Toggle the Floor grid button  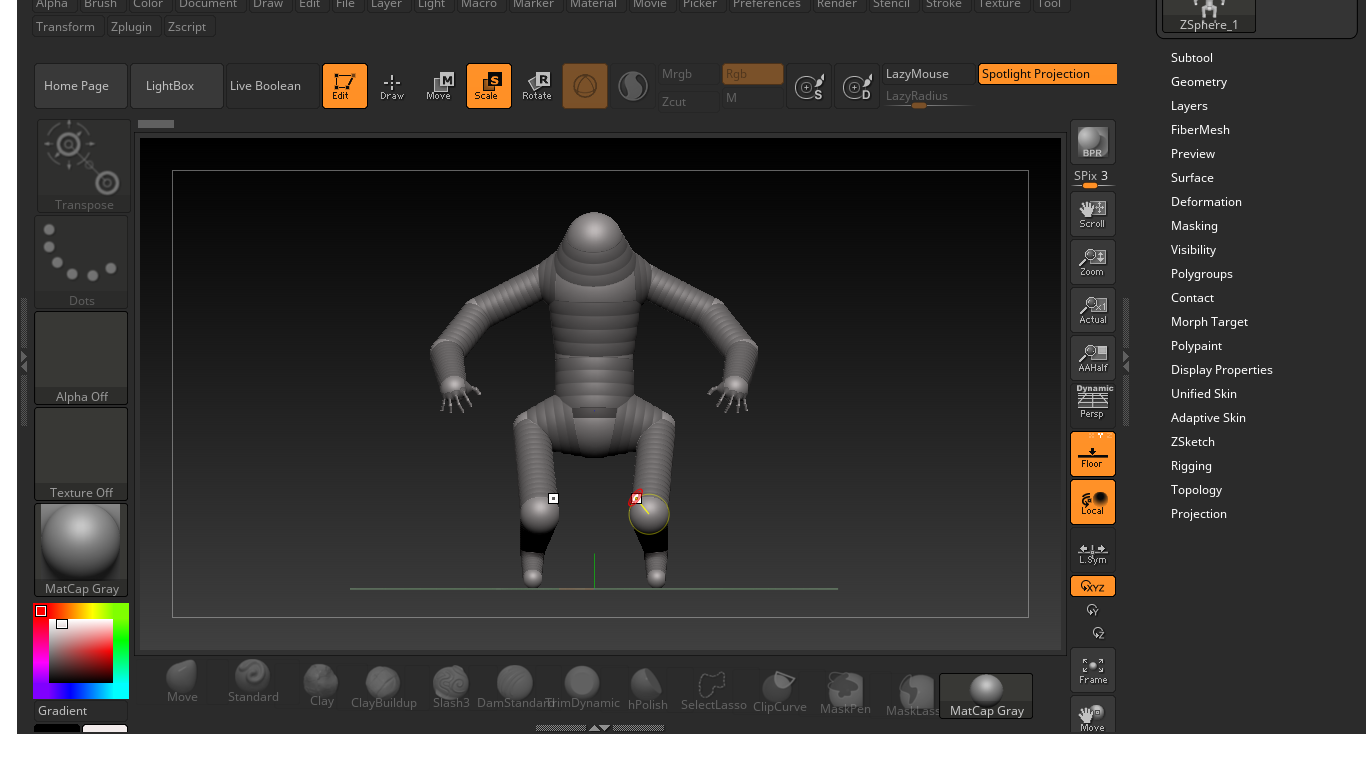tap(1092, 454)
